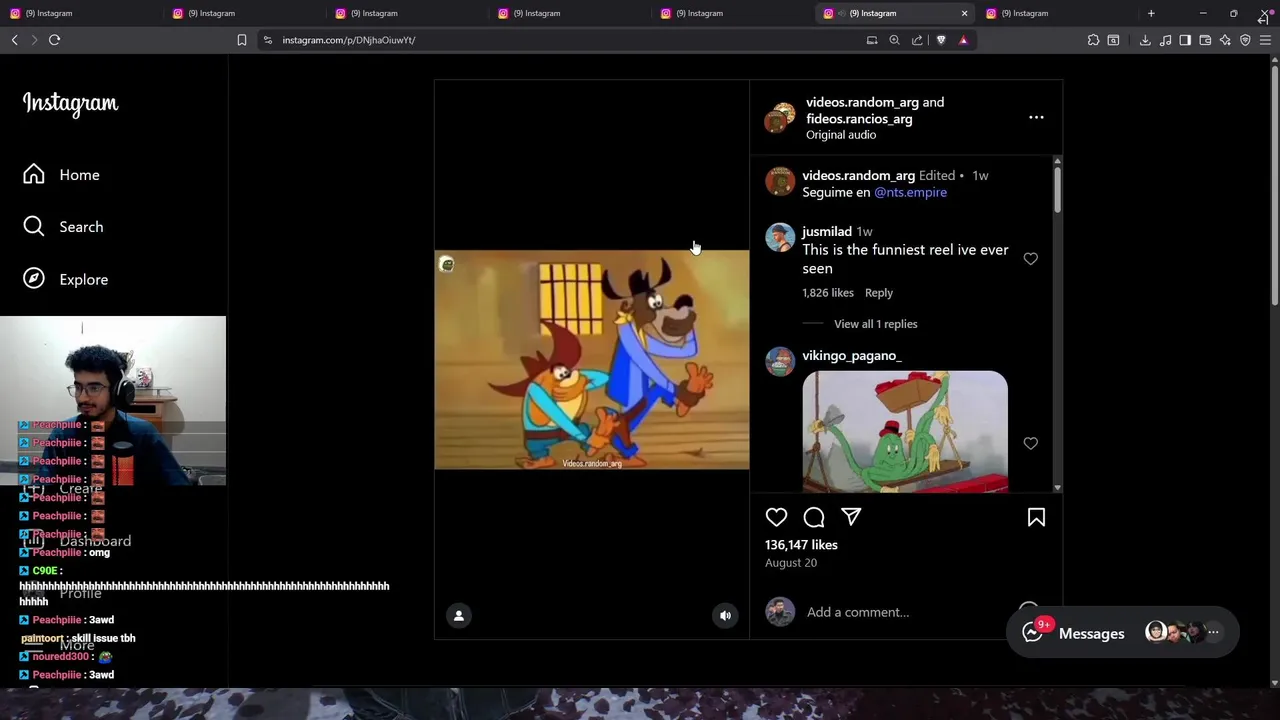Viewport: 1280px width, 720px height.
Task: Open Search in the Instagram sidebar
Action: click(x=63, y=227)
